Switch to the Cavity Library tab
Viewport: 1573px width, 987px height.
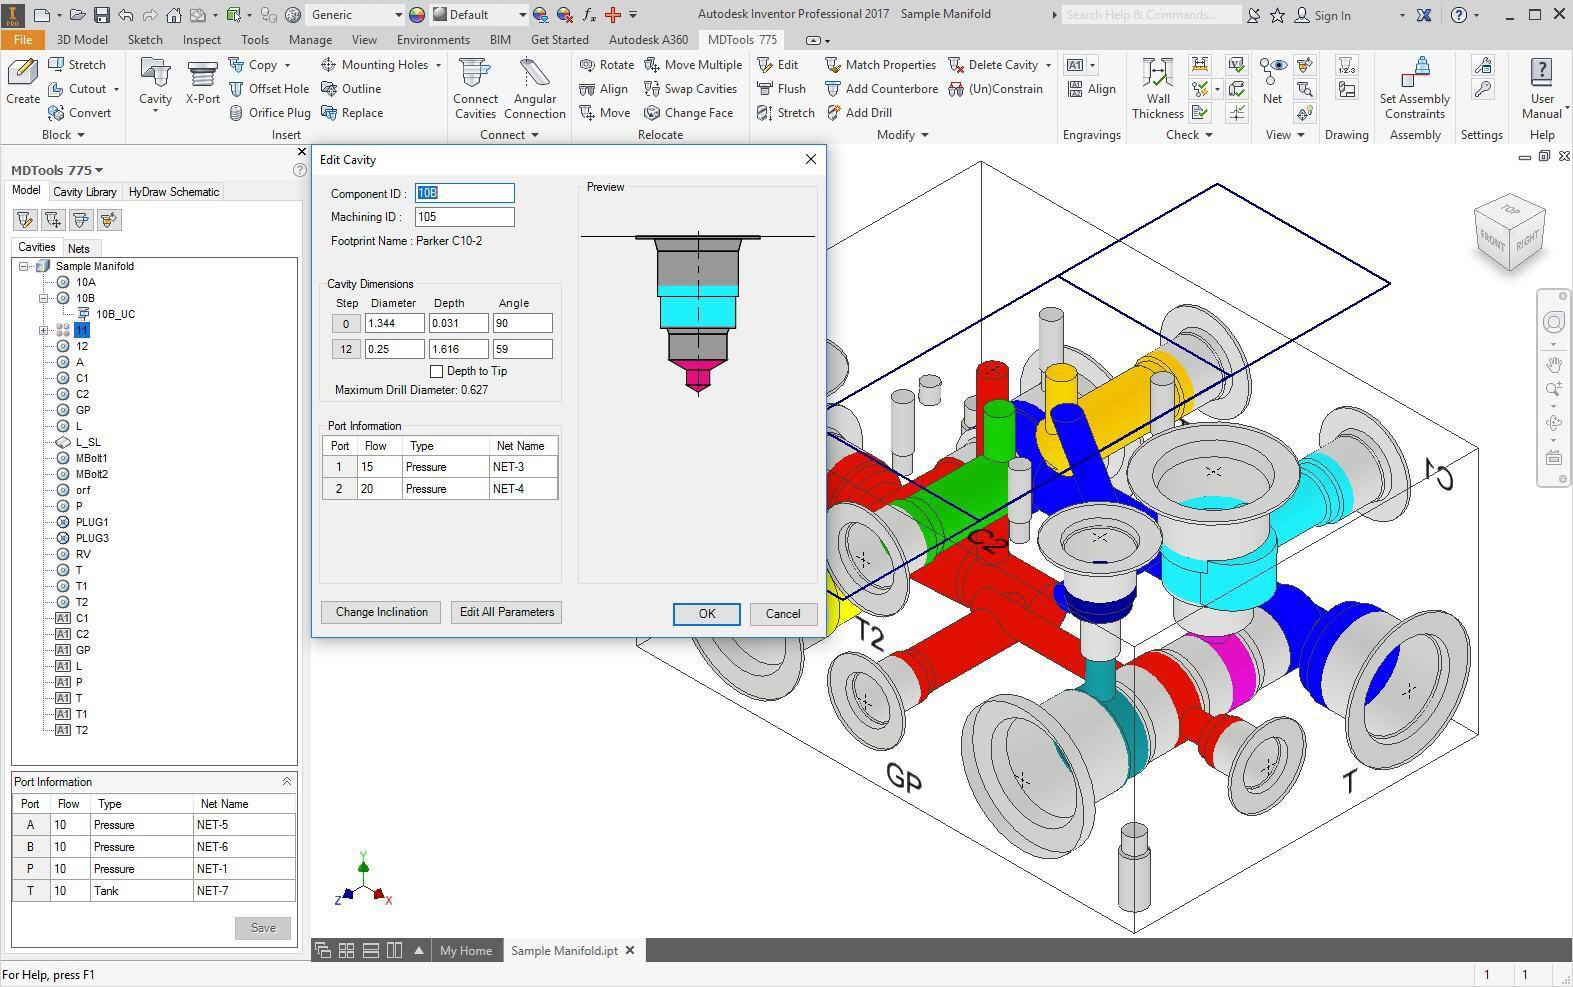(x=85, y=192)
